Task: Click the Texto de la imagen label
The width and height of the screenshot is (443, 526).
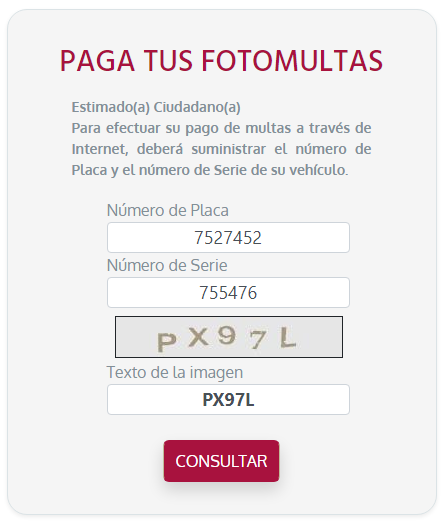Action: (175, 372)
